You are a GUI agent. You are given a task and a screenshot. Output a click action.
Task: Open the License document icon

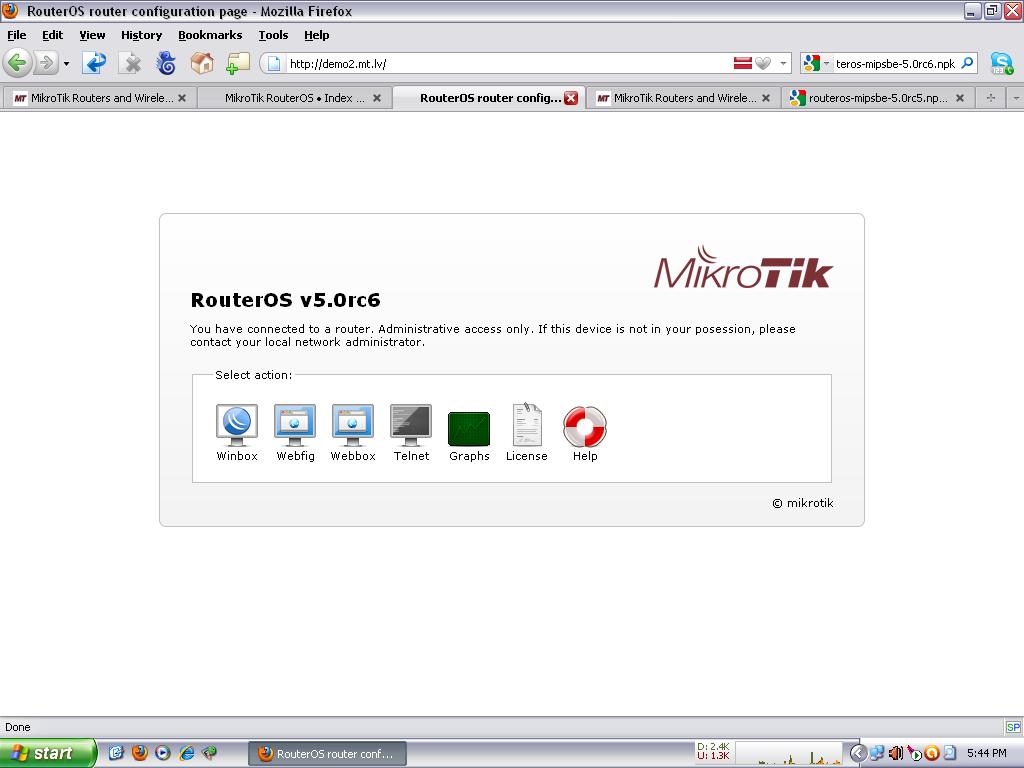[x=527, y=424]
